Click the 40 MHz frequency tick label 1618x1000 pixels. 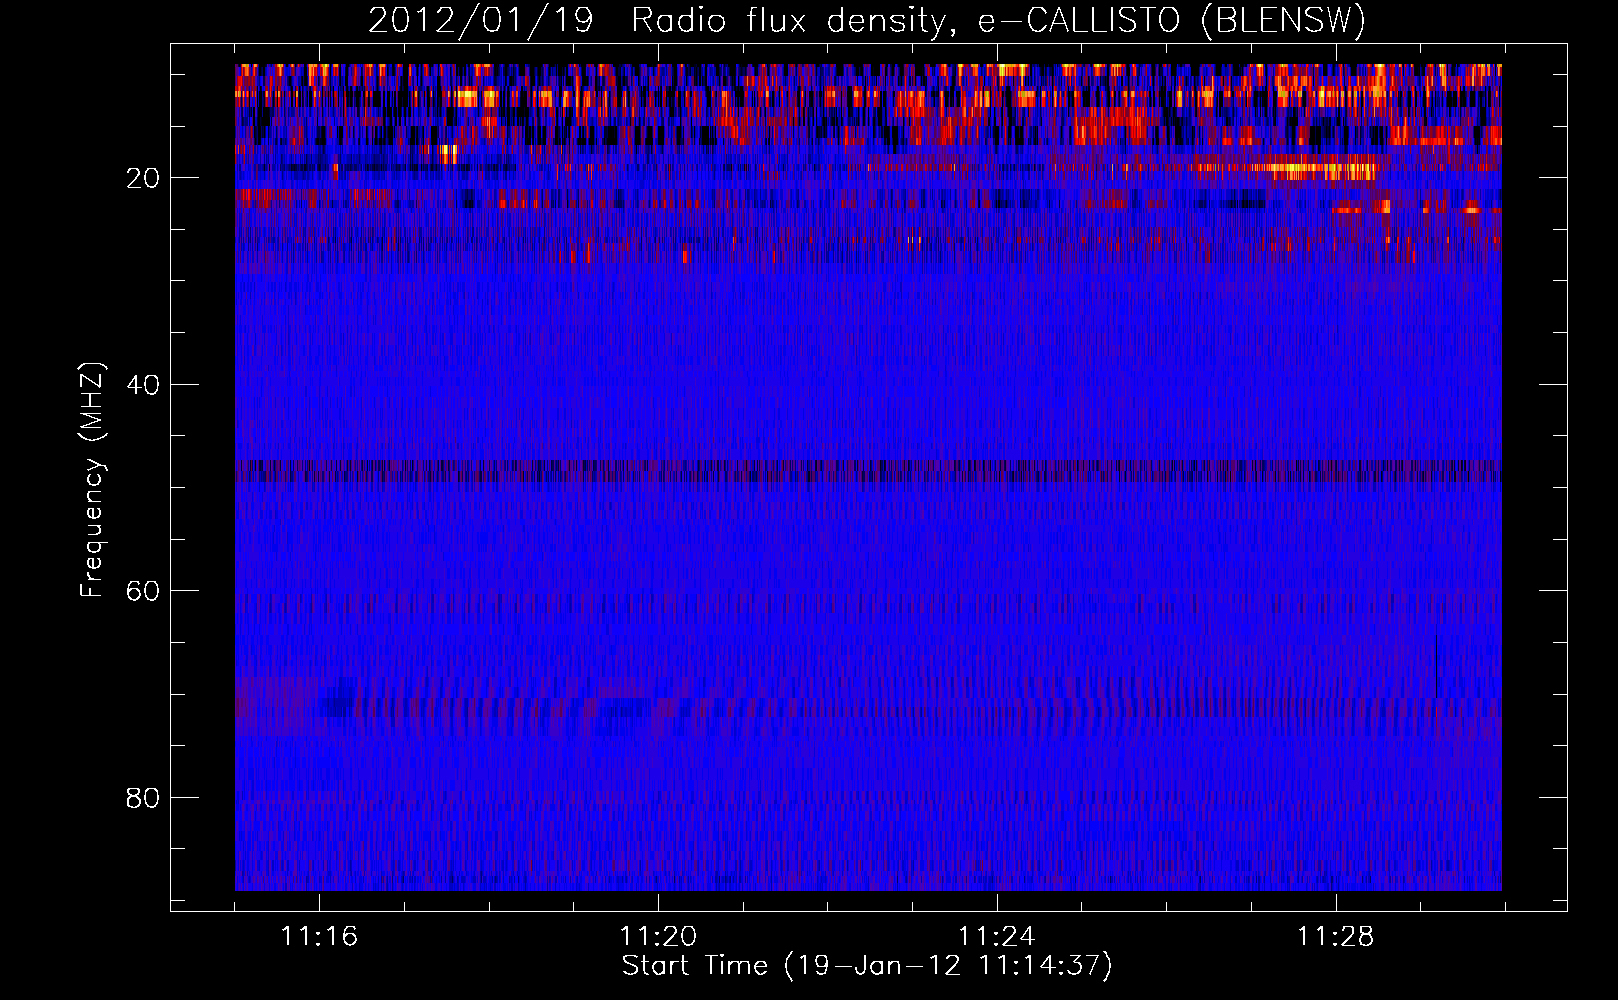[143, 385]
